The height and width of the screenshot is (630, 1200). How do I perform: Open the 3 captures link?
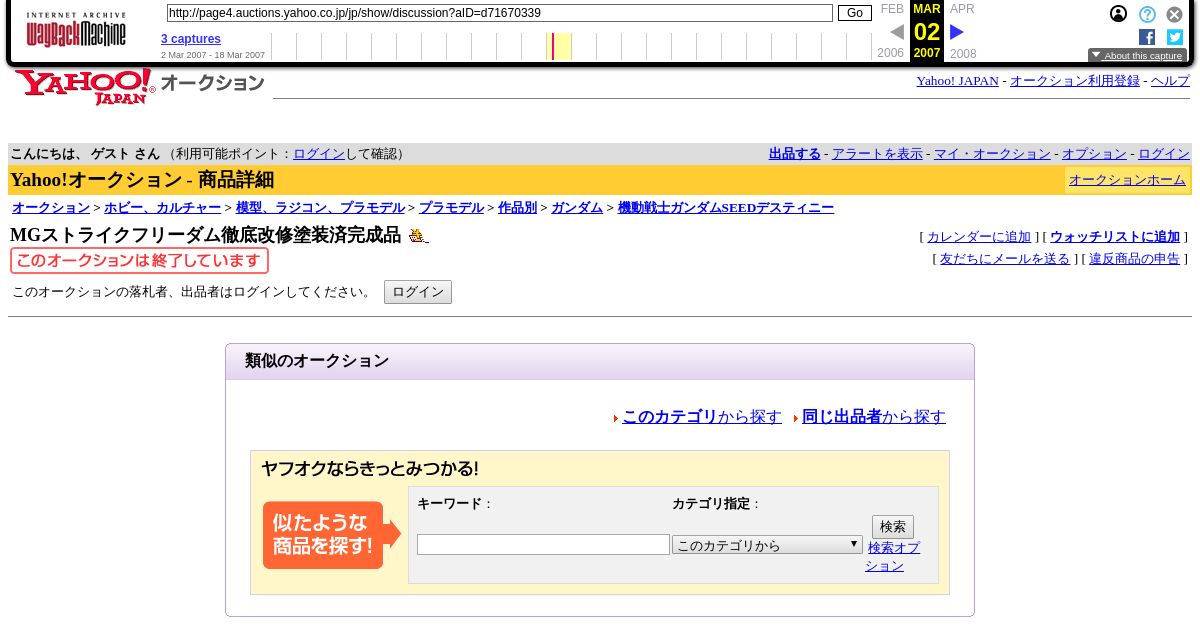191,39
